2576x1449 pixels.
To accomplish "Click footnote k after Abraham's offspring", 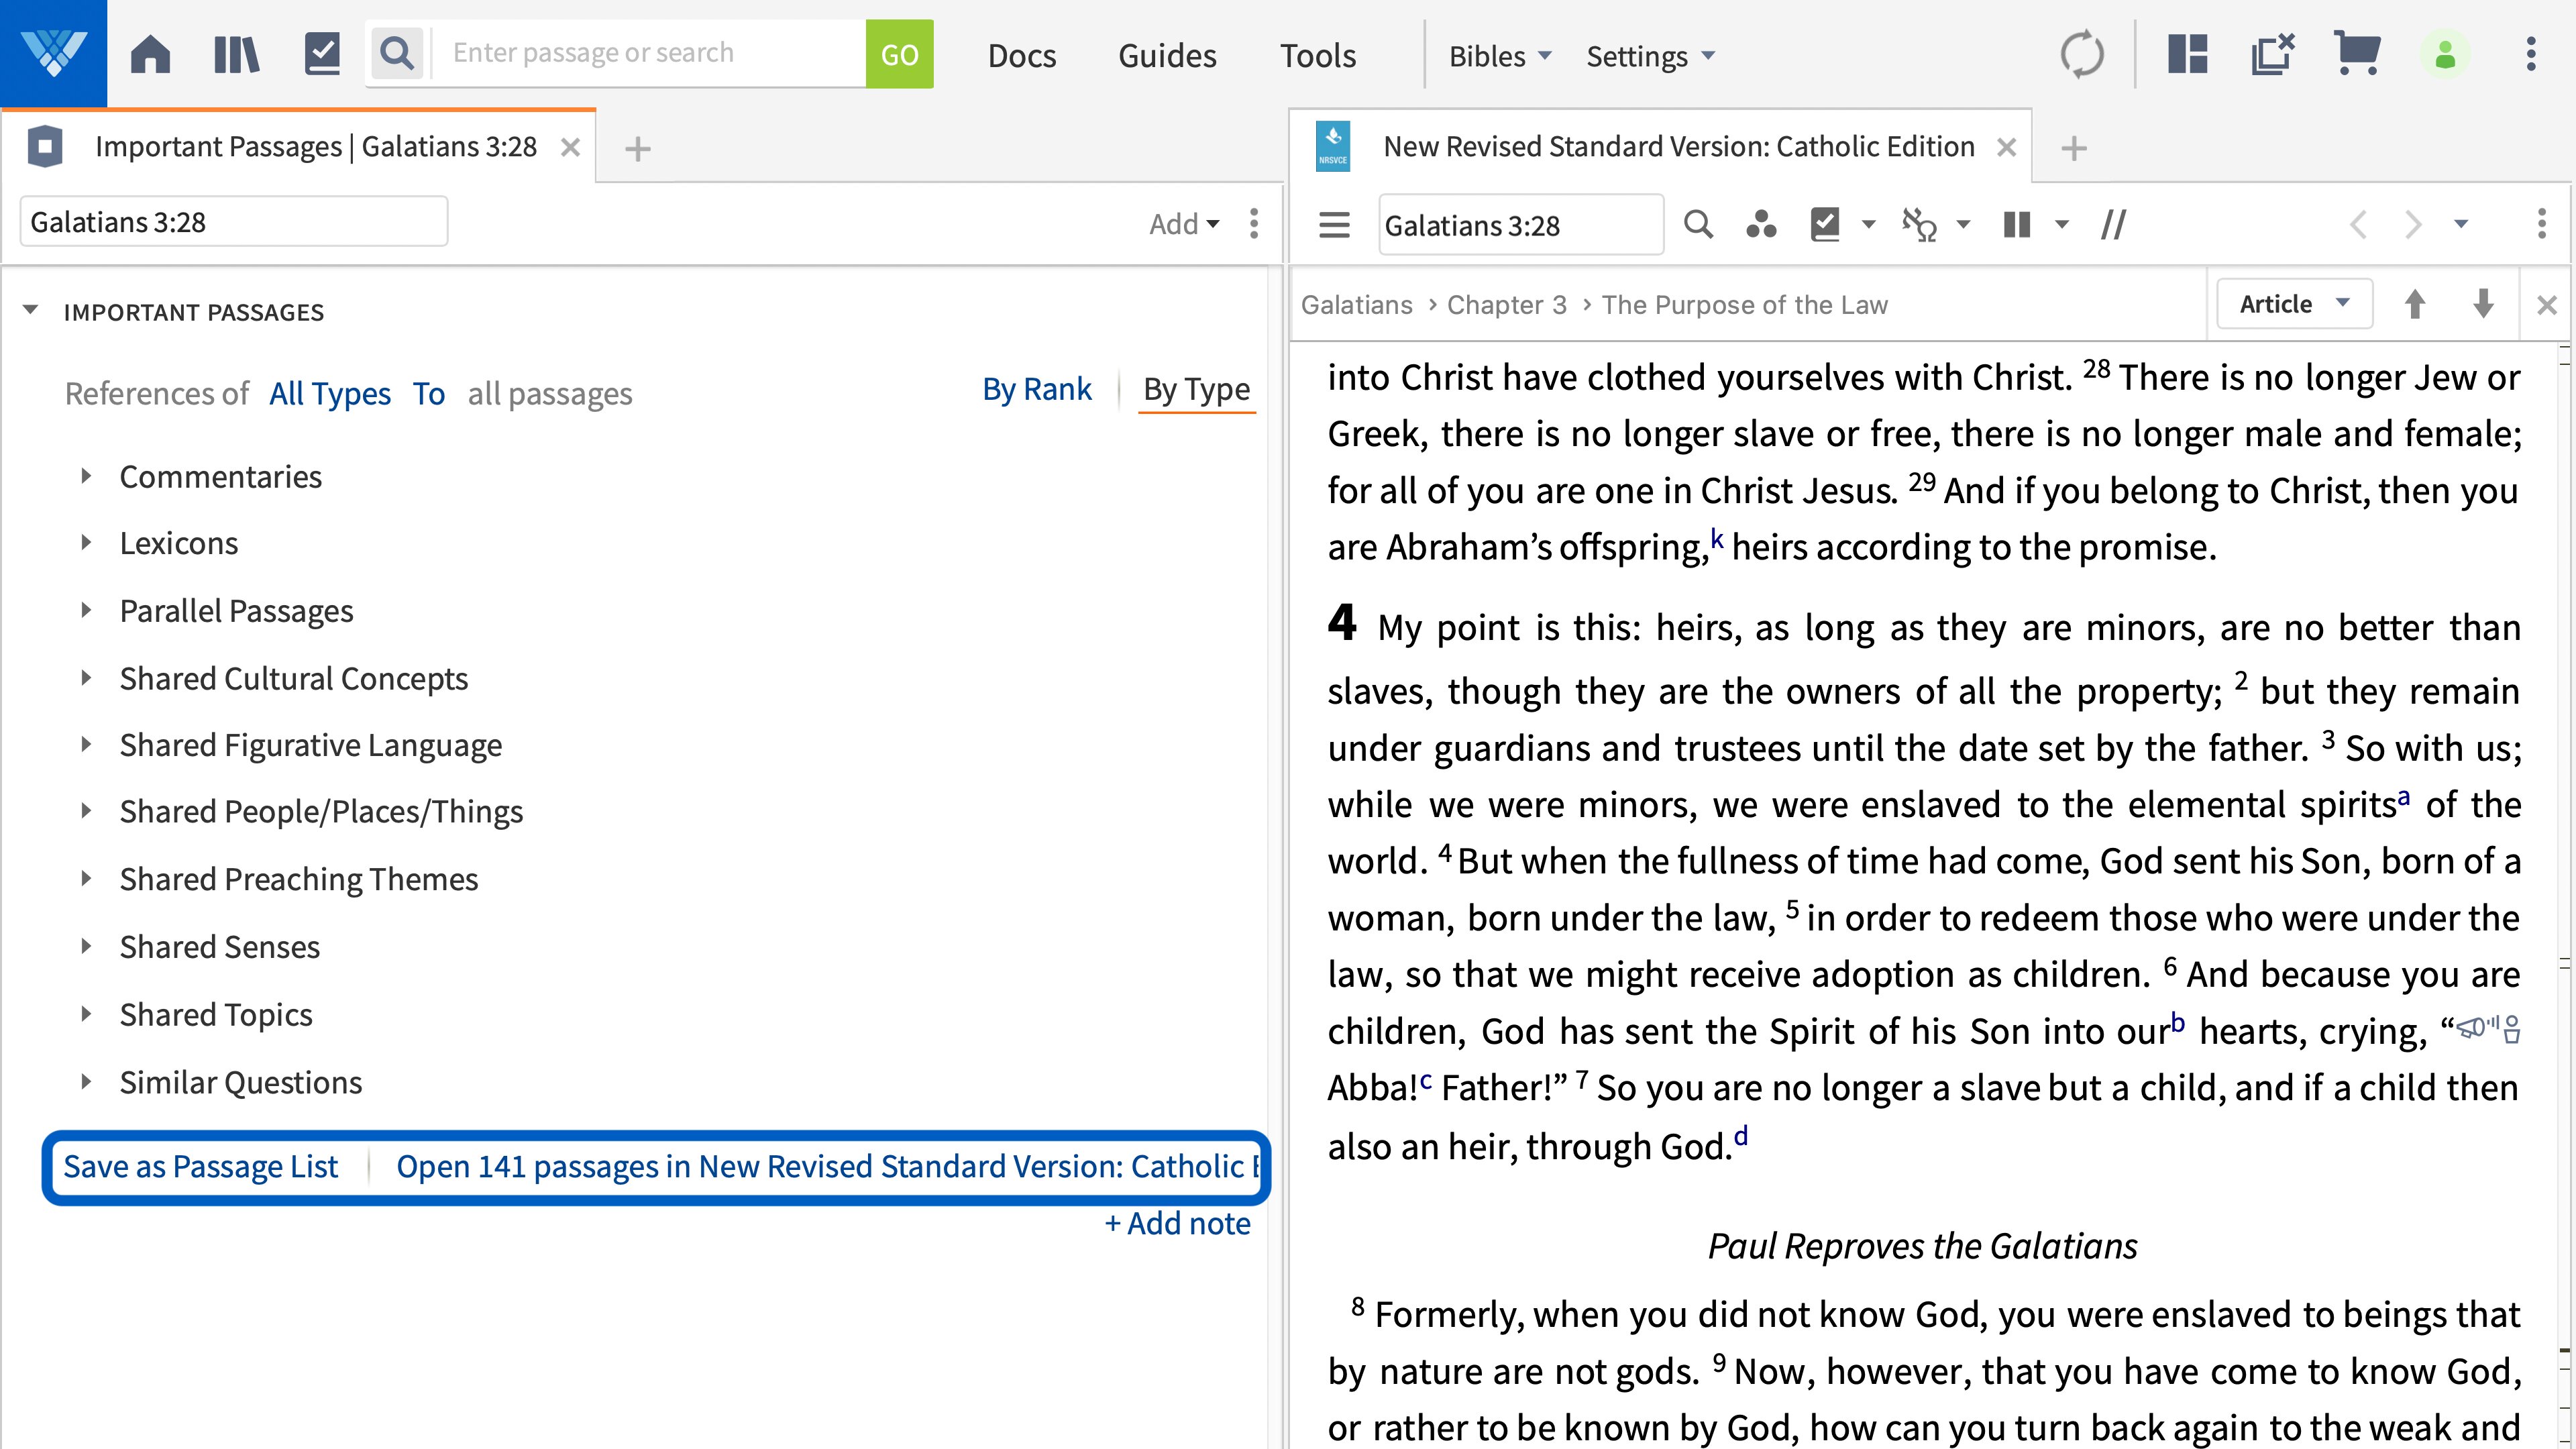I will point(1717,539).
